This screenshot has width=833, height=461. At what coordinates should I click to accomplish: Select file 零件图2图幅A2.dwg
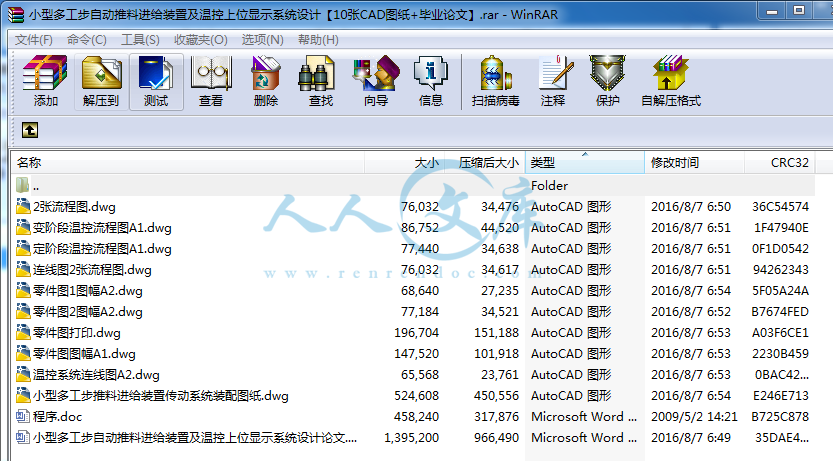coord(88,312)
